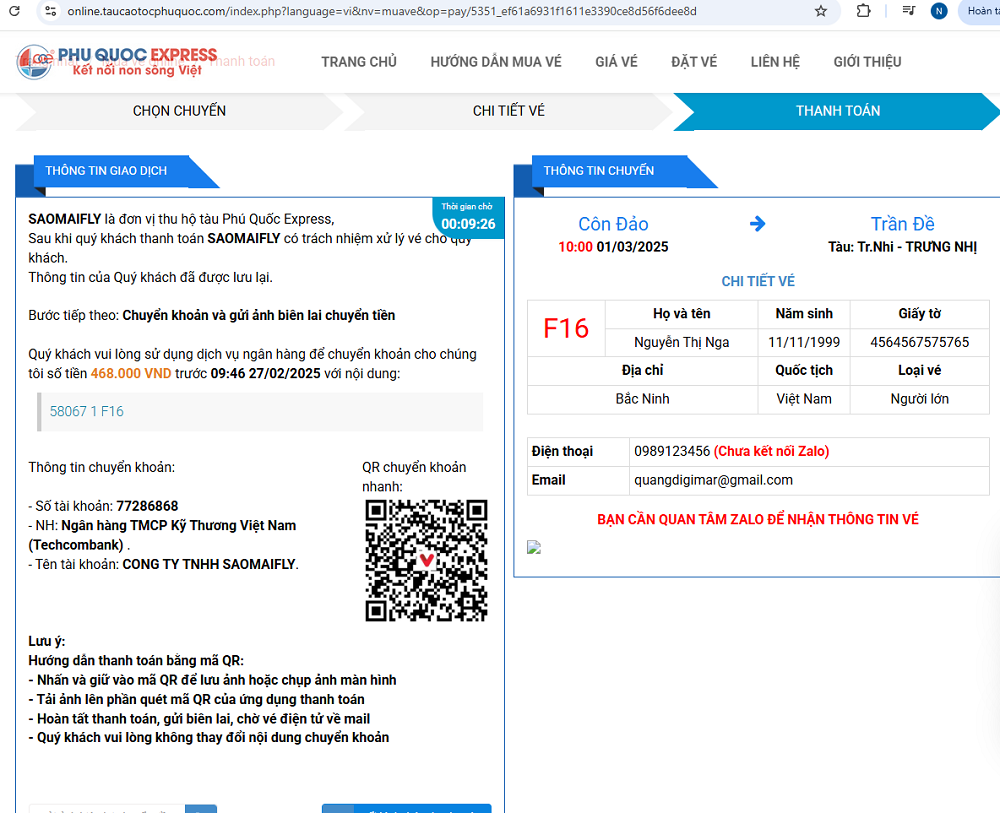Viewport: 1000px width, 813px height.
Task: Open the Chrome profile avatar N
Action: click(x=939, y=11)
